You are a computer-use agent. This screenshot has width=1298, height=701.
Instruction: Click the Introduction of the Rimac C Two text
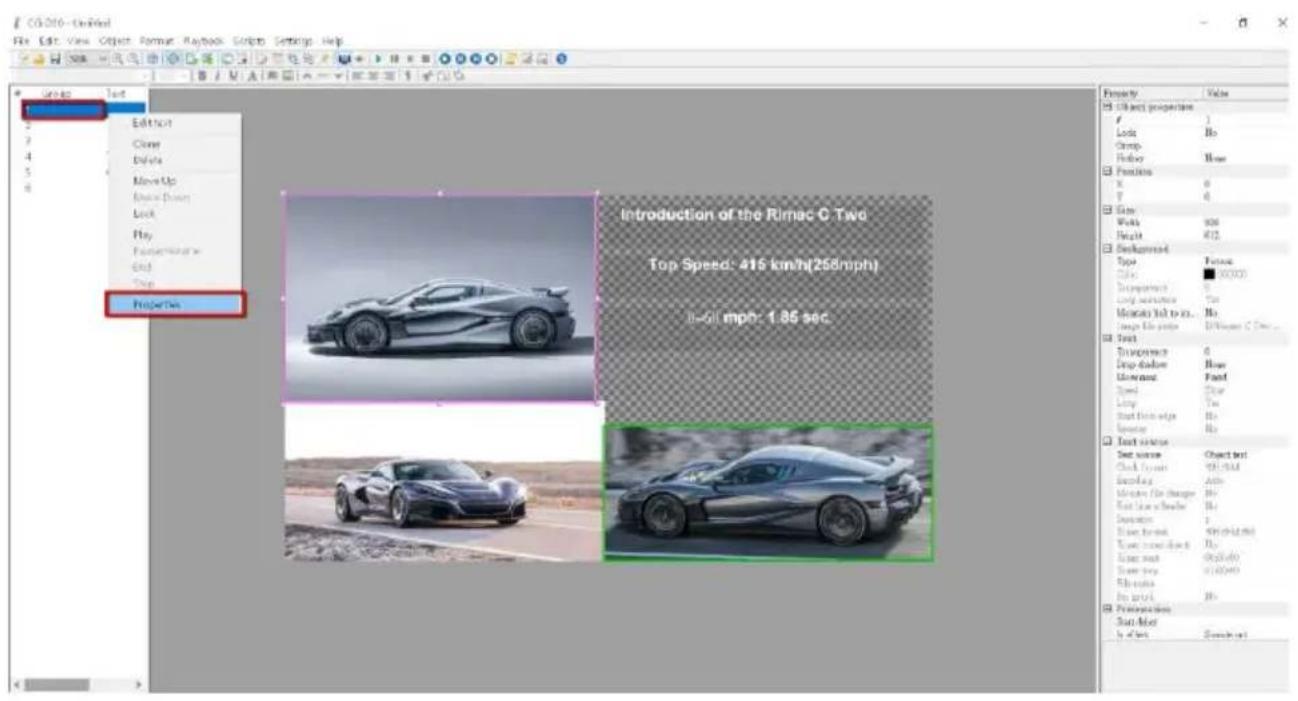tap(745, 215)
